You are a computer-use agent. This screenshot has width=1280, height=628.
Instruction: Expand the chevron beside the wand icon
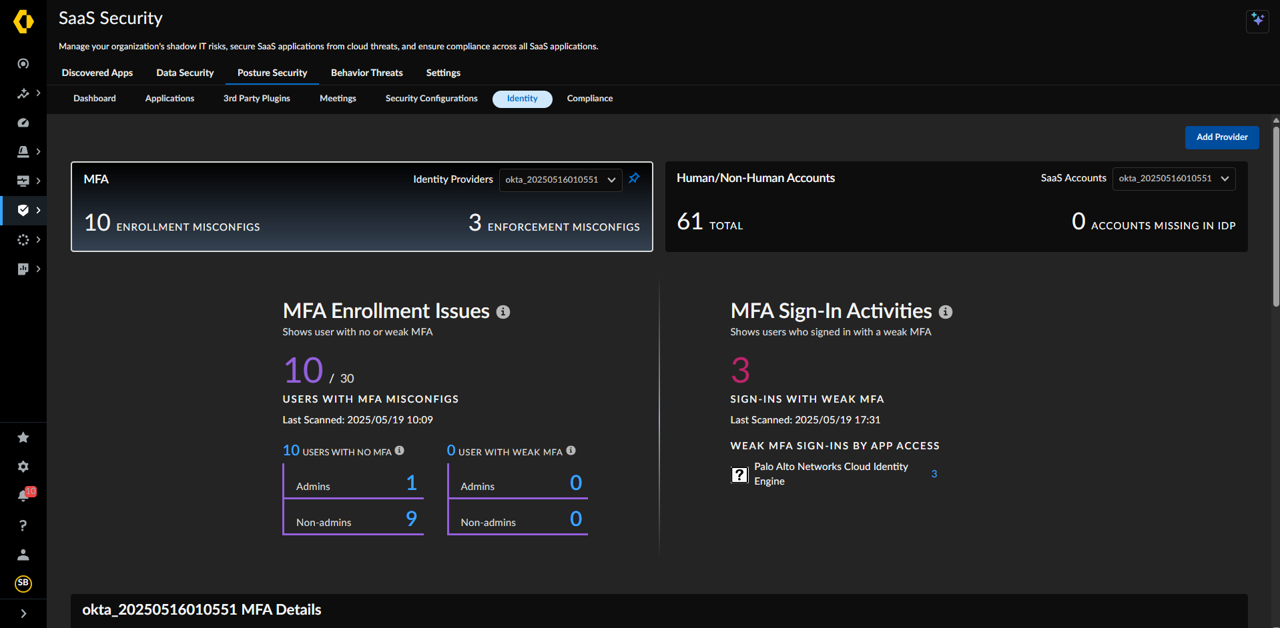click(38, 93)
